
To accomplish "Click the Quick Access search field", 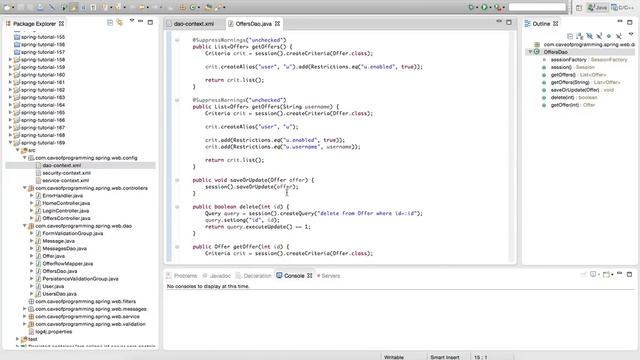I will tap(538, 7).
